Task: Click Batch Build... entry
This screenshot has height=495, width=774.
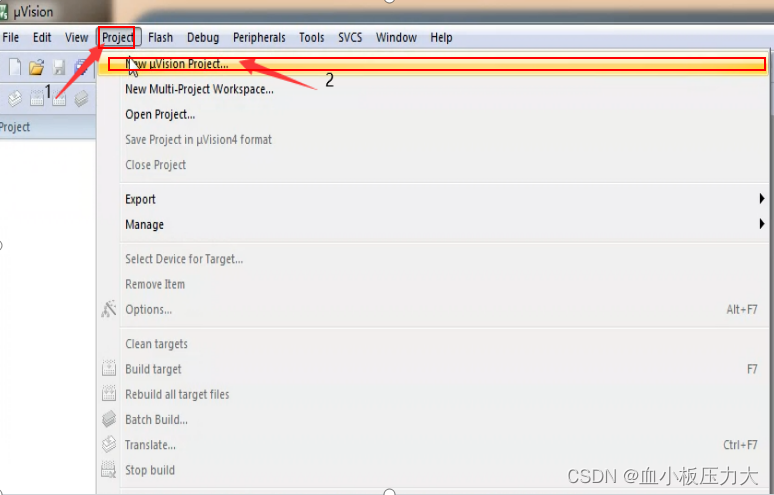Action: pos(432,419)
